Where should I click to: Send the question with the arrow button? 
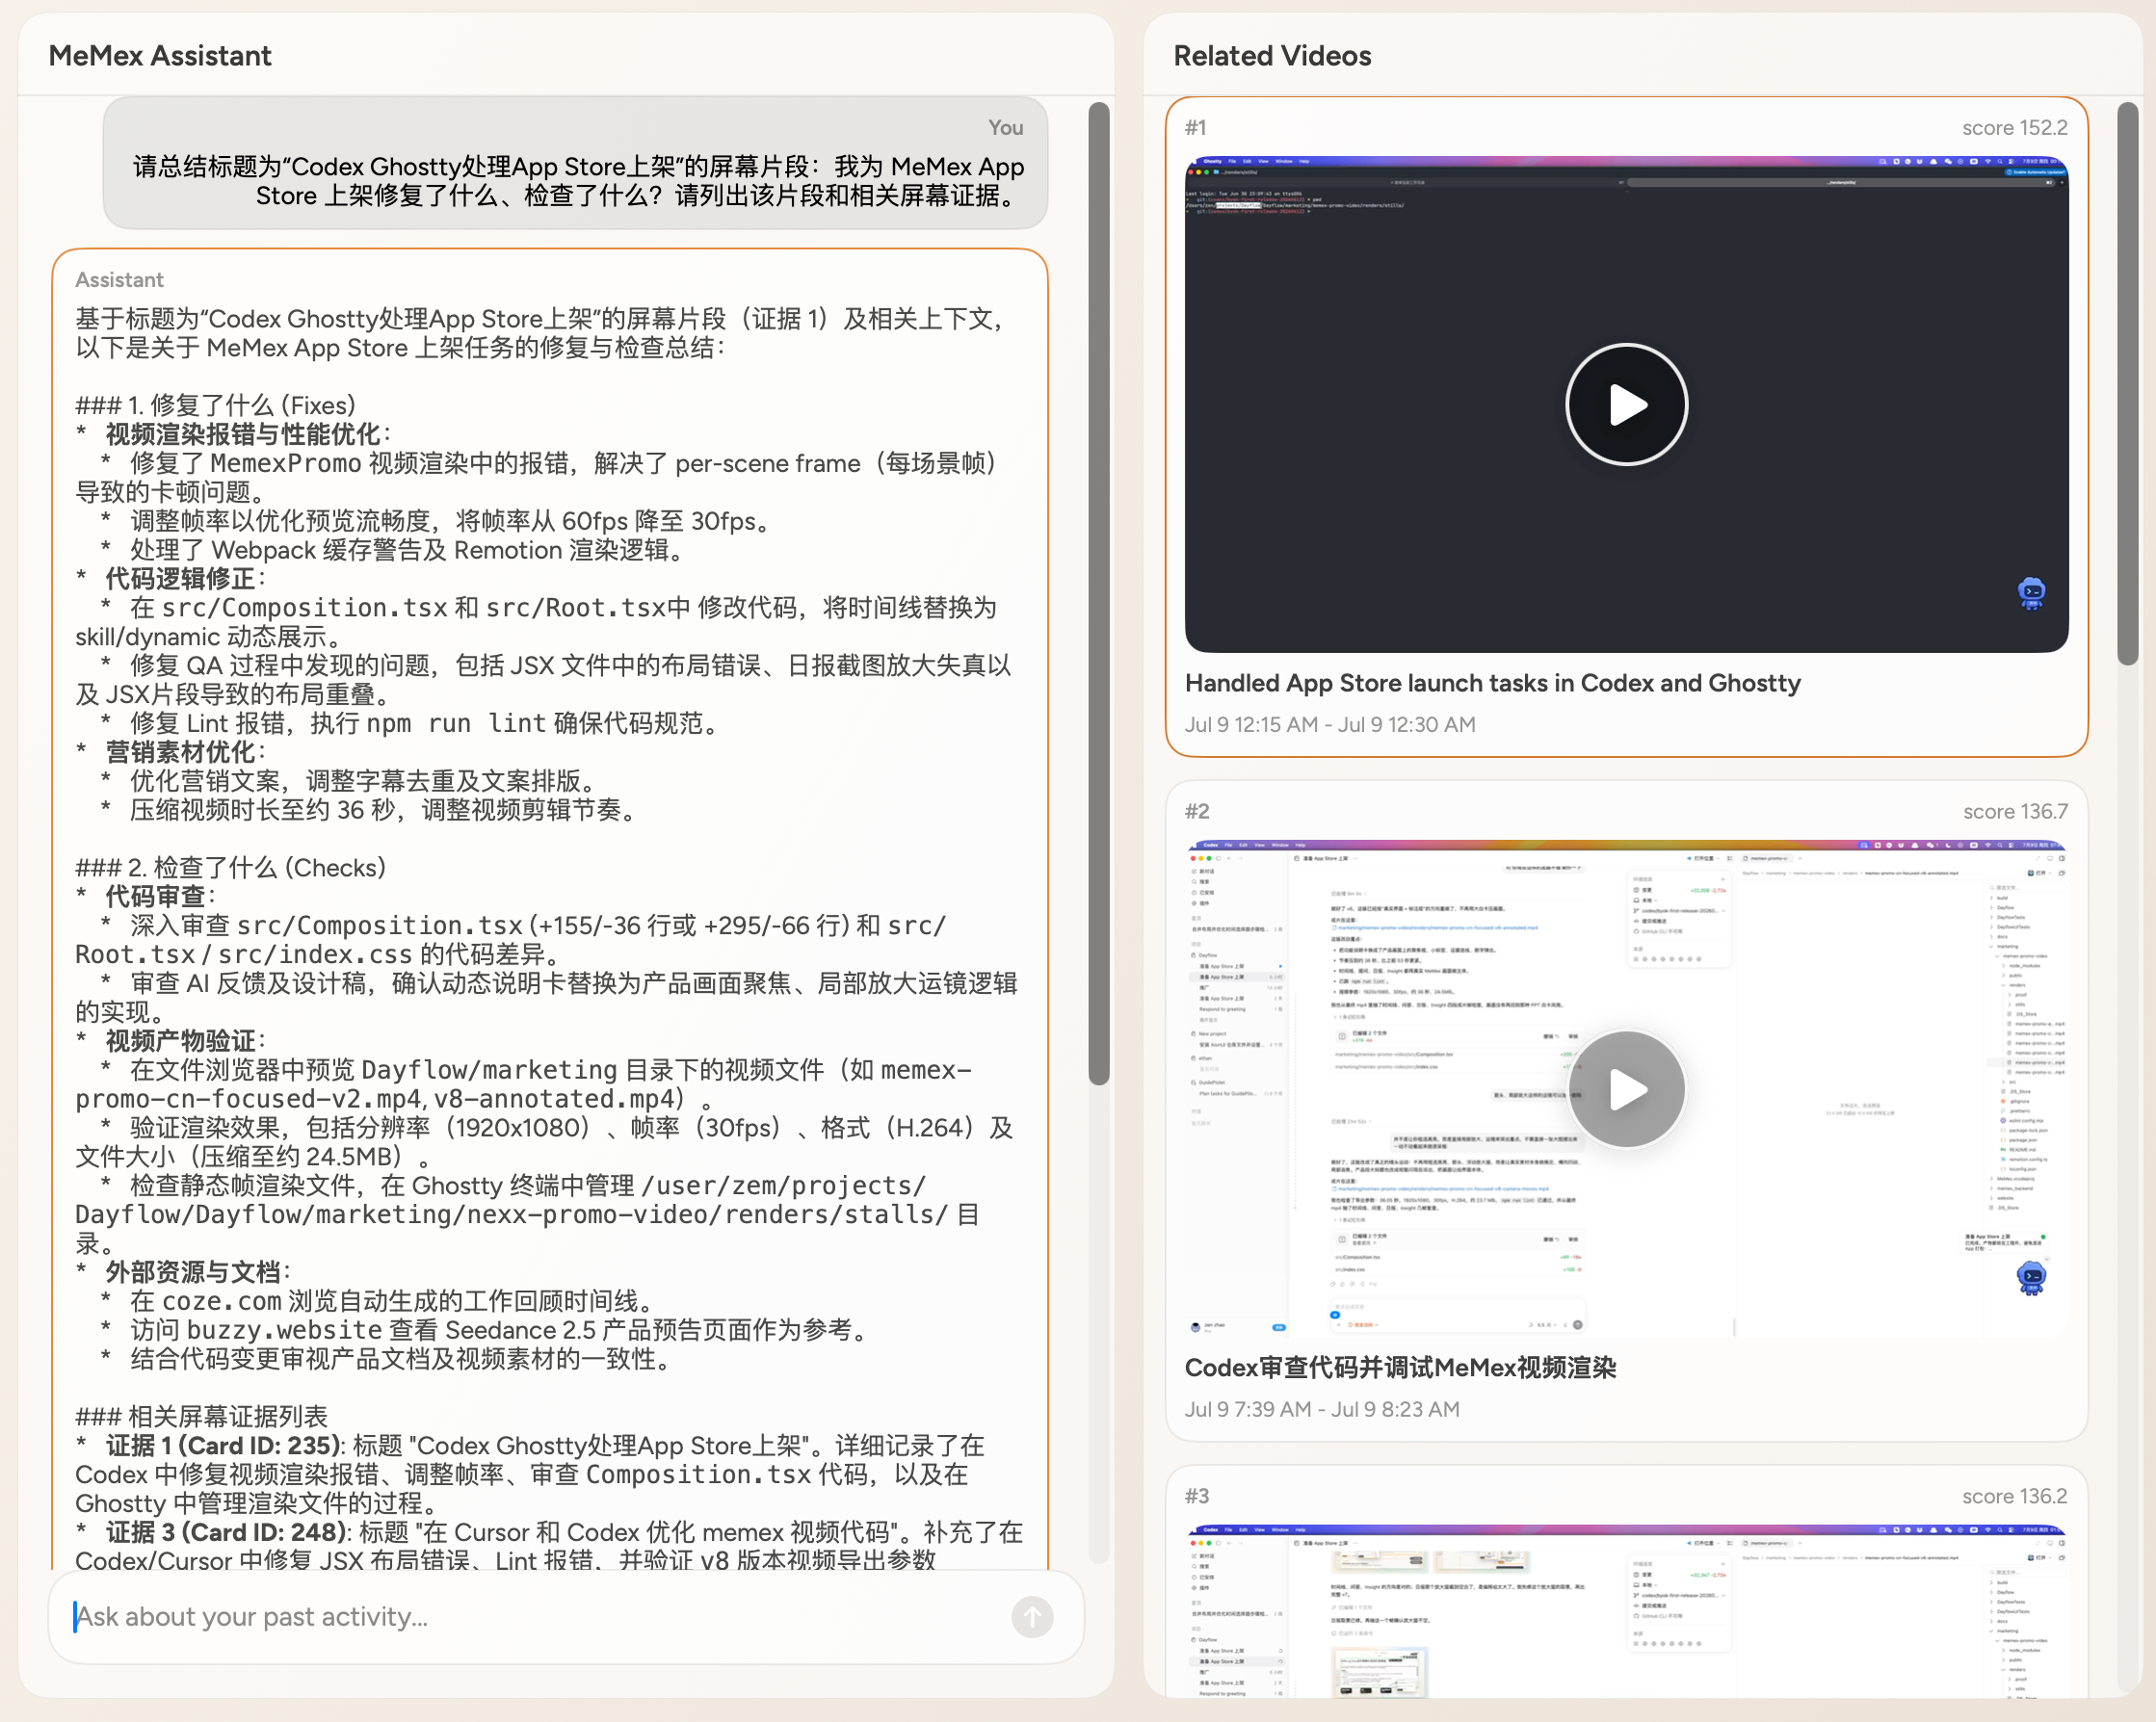(x=1032, y=1617)
